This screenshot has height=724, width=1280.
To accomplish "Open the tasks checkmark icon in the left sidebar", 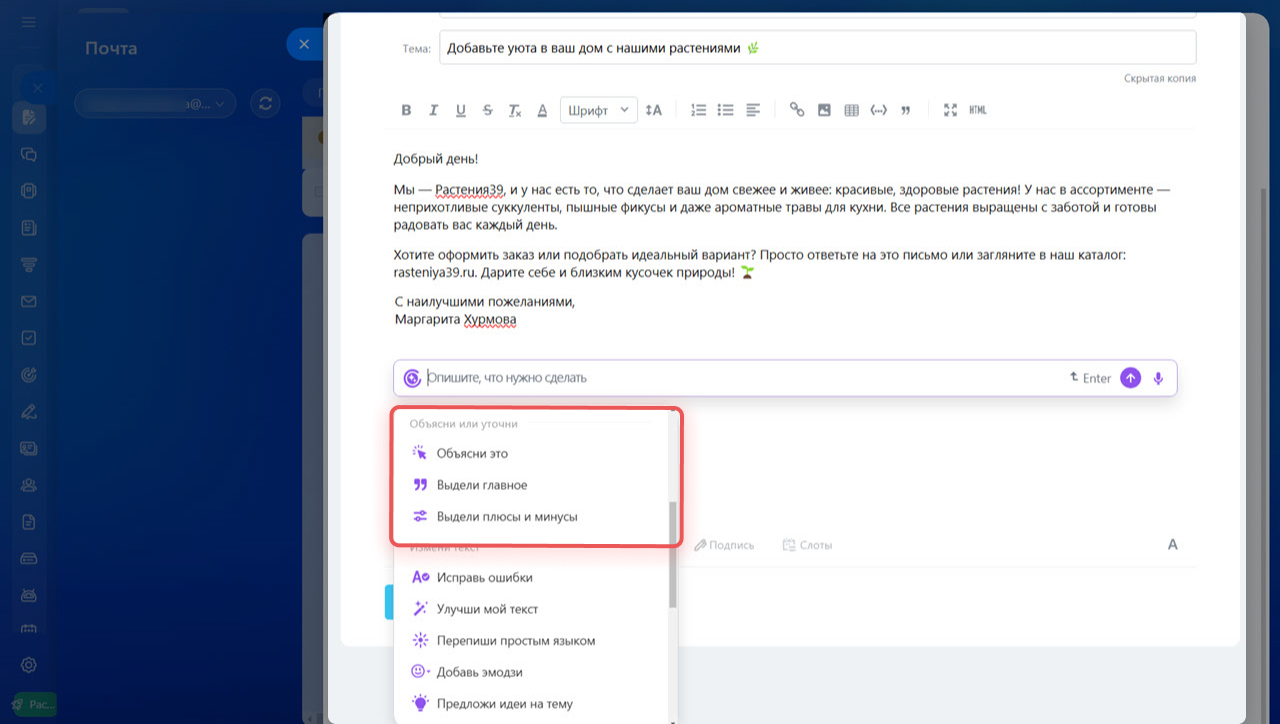I will coord(29,338).
